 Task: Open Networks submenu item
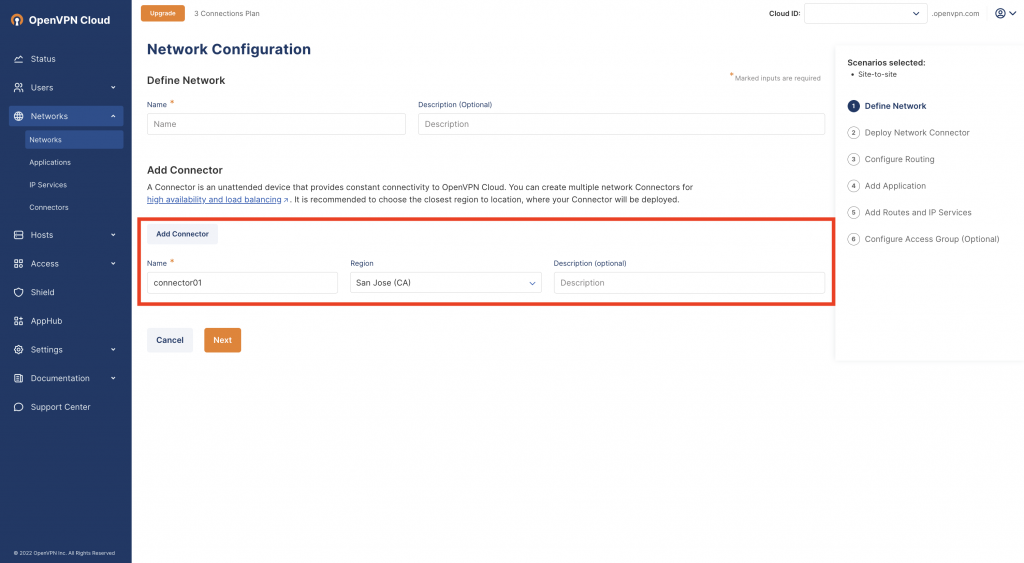[x=74, y=140]
